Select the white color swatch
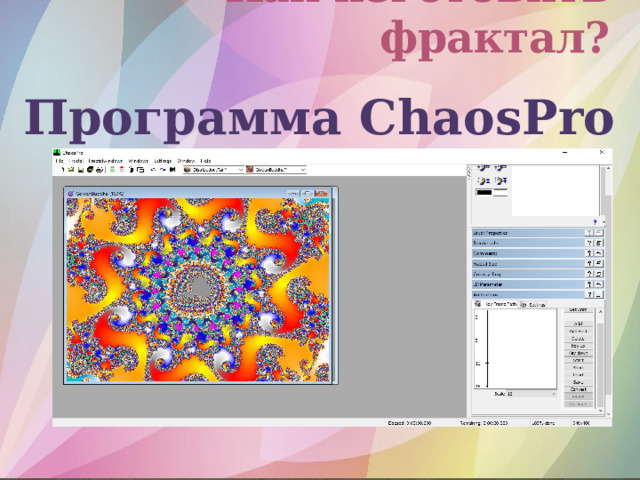The width and height of the screenshot is (640, 480). (500, 192)
